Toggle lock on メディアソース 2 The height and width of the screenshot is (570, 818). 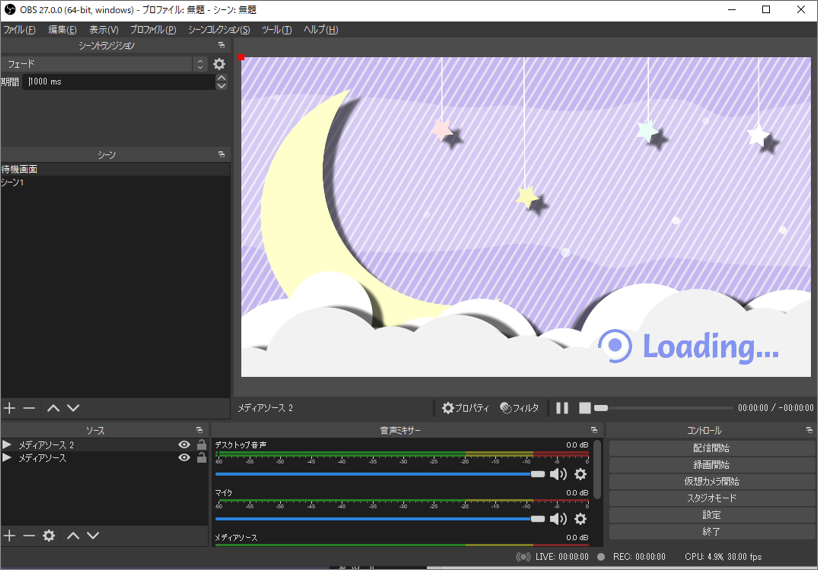[x=201, y=445]
